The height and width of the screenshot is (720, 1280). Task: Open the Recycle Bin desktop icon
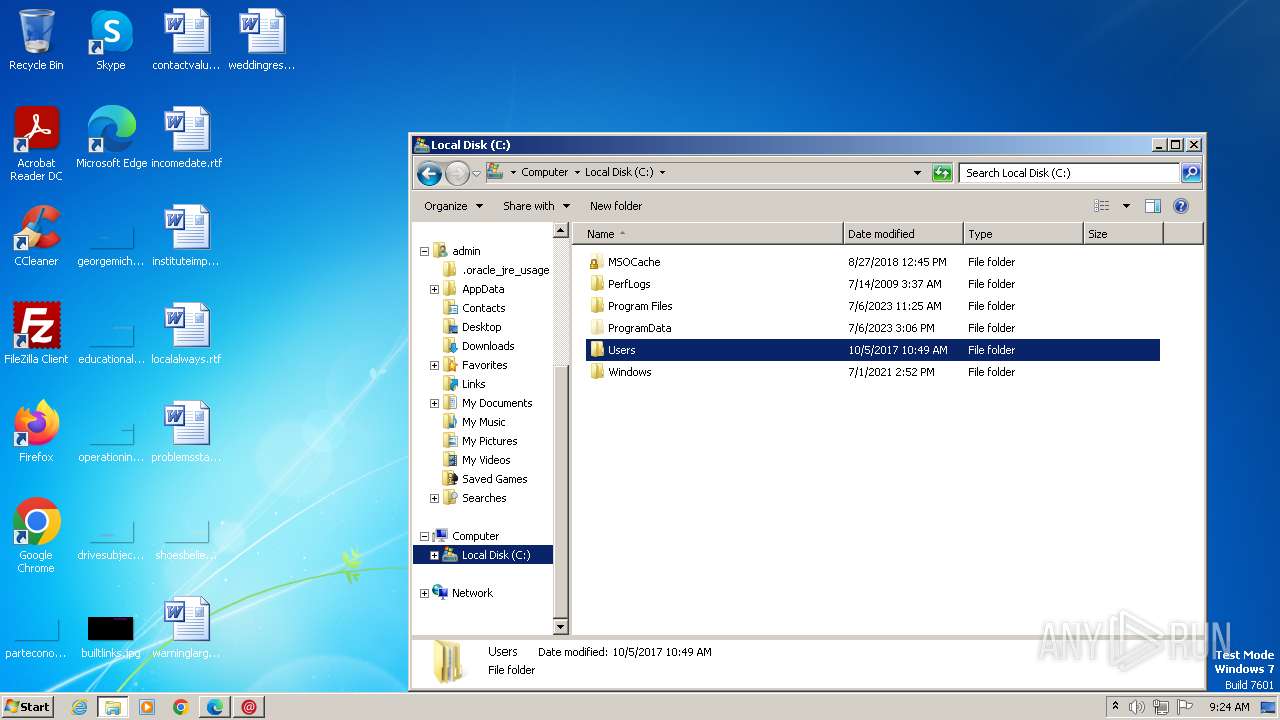point(36,40)
